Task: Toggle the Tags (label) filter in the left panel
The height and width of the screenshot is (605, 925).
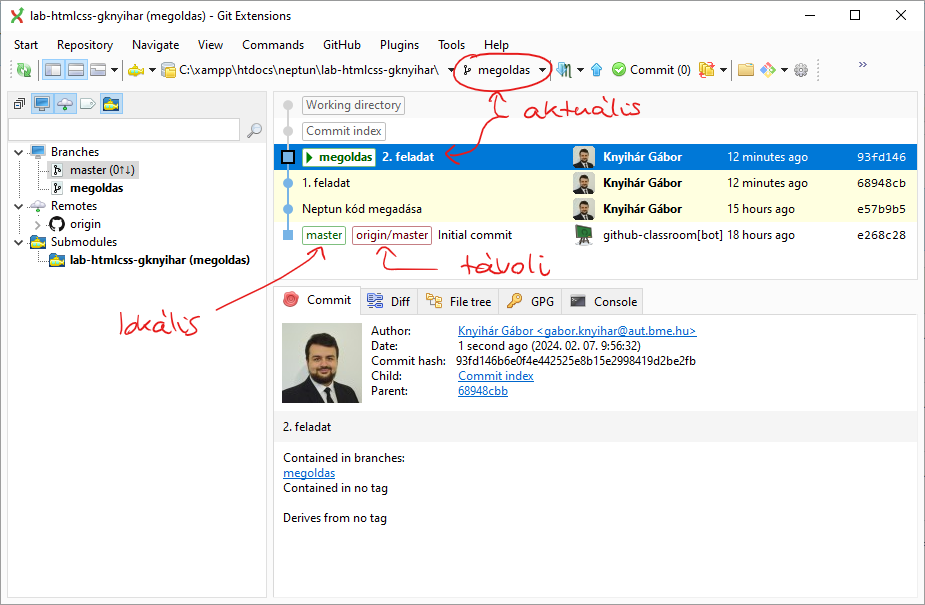Action: 88,104
